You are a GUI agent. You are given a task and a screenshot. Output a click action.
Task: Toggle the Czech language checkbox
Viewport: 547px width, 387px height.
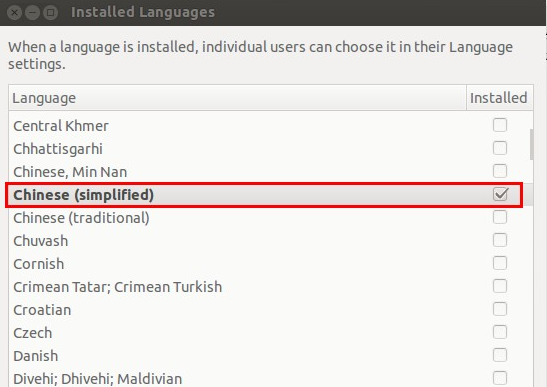500,333
